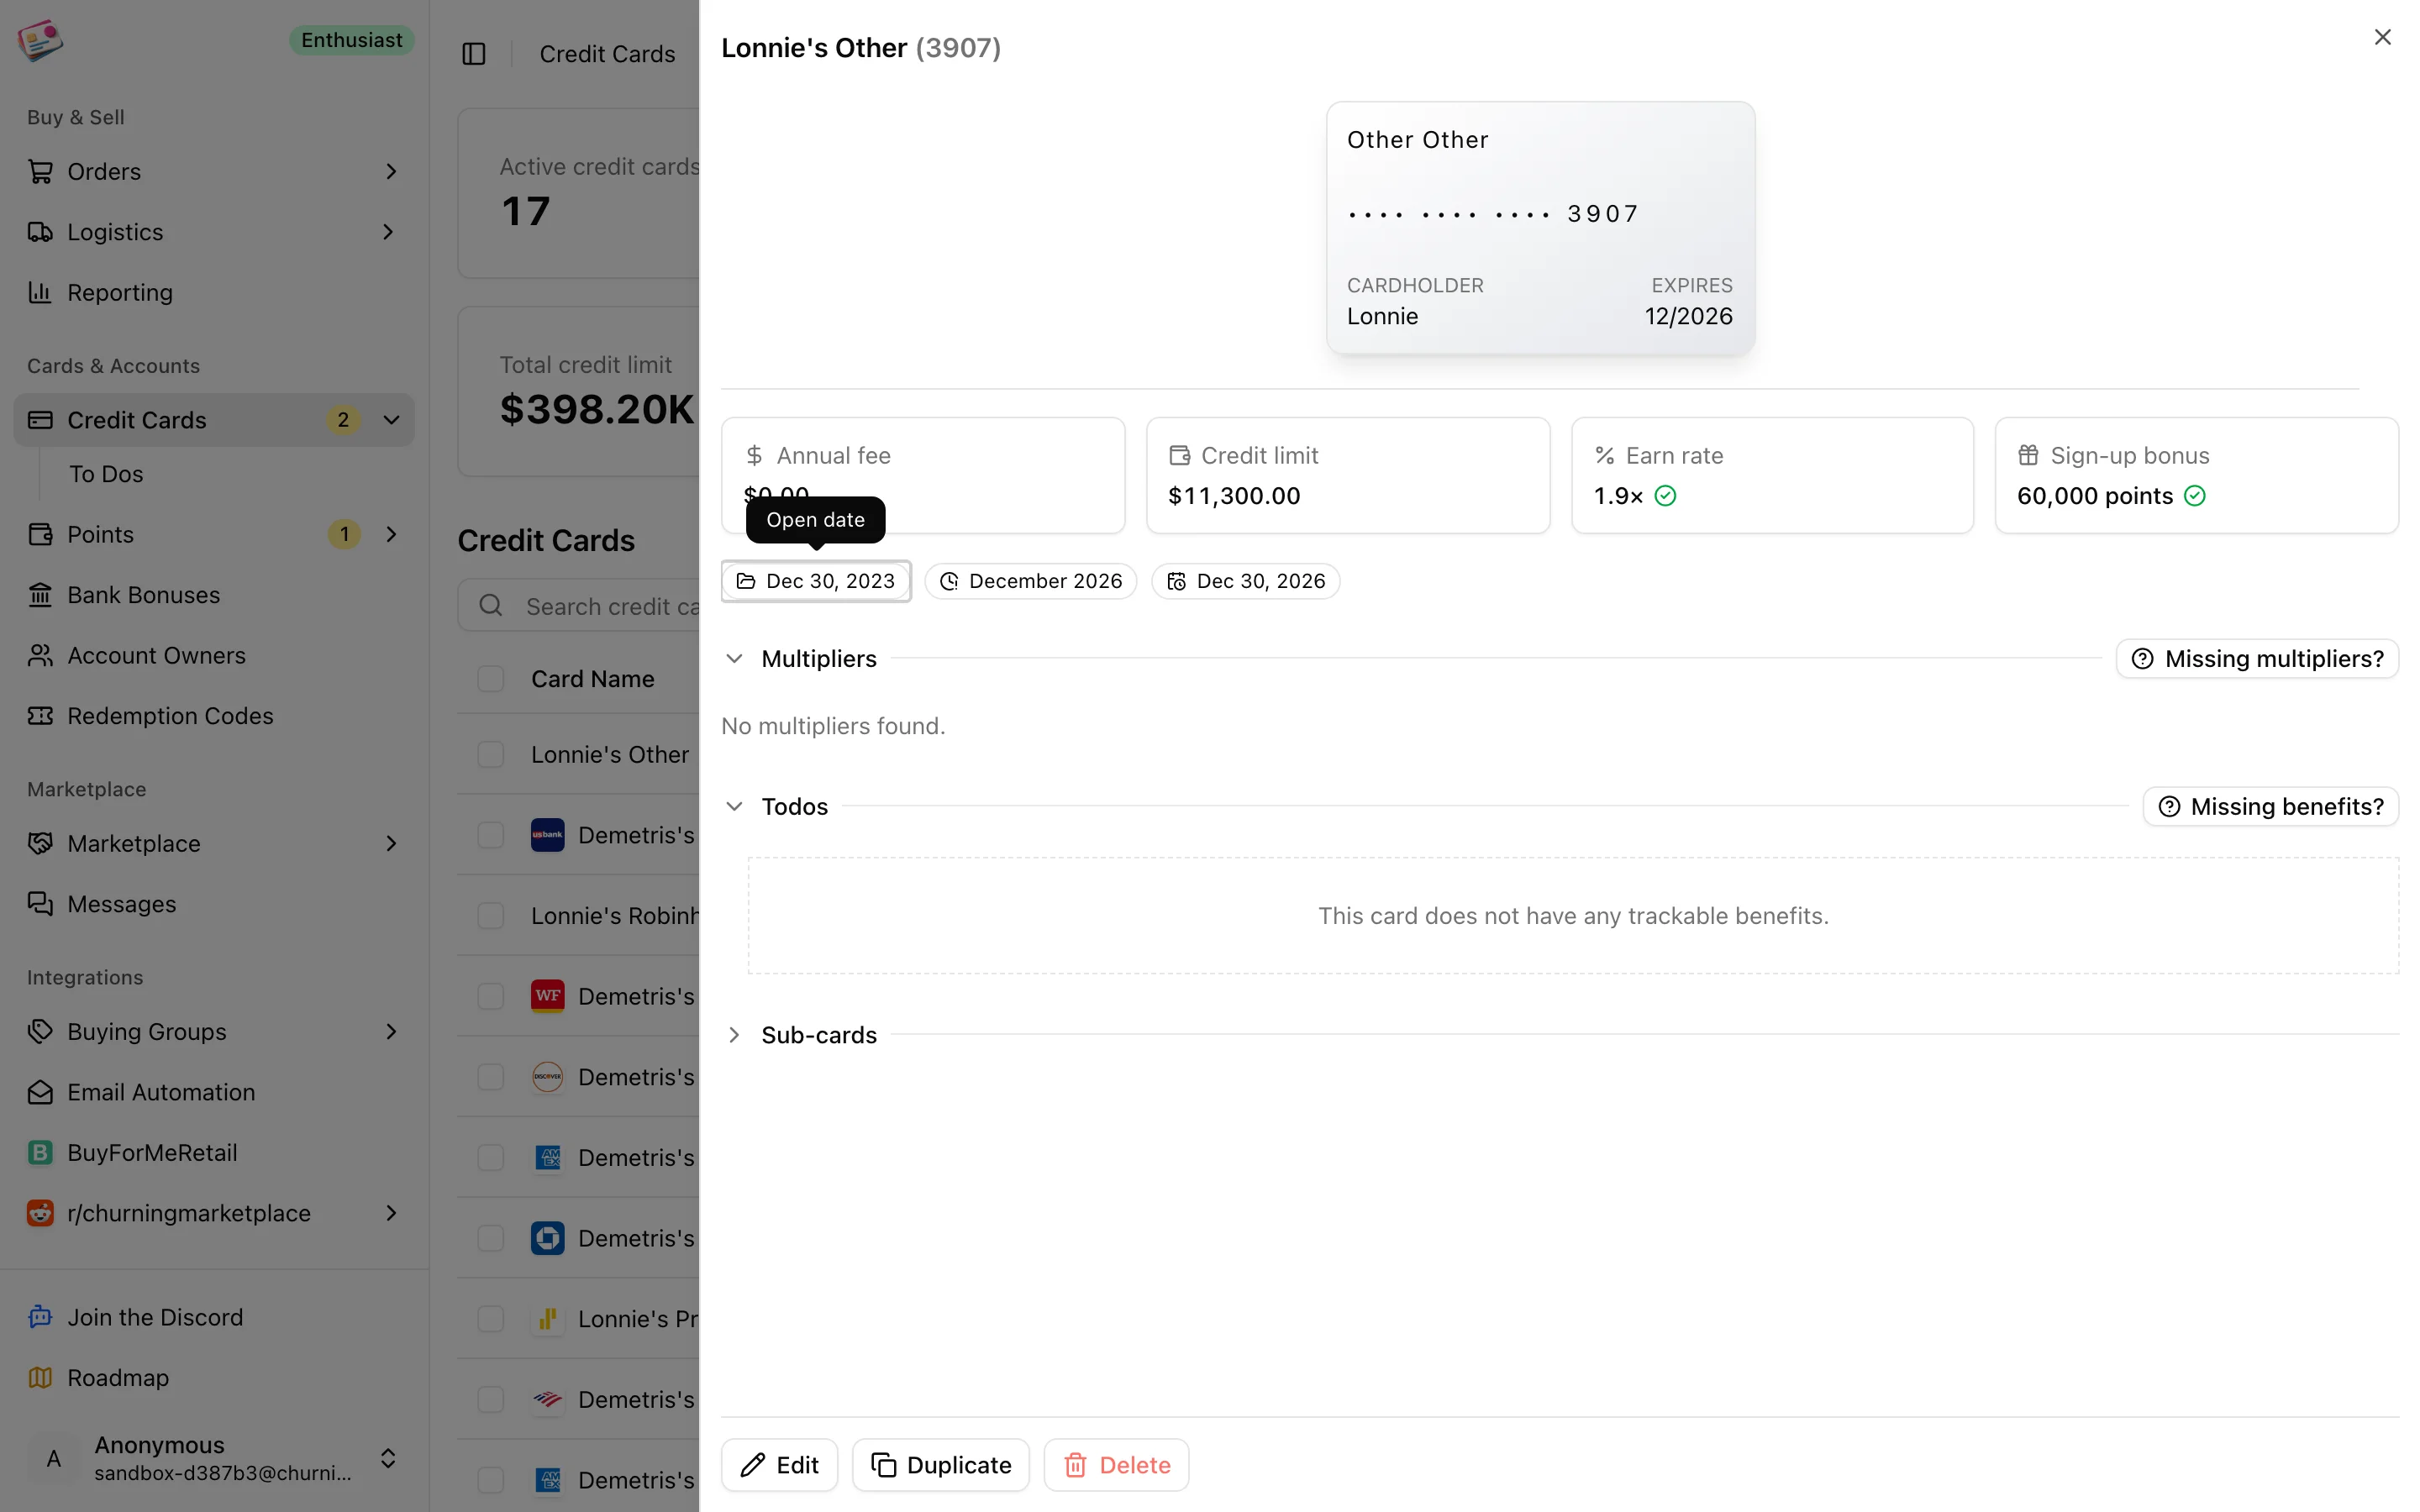
Task: Focus the Search credit cards field
Action: pos(580,606)
